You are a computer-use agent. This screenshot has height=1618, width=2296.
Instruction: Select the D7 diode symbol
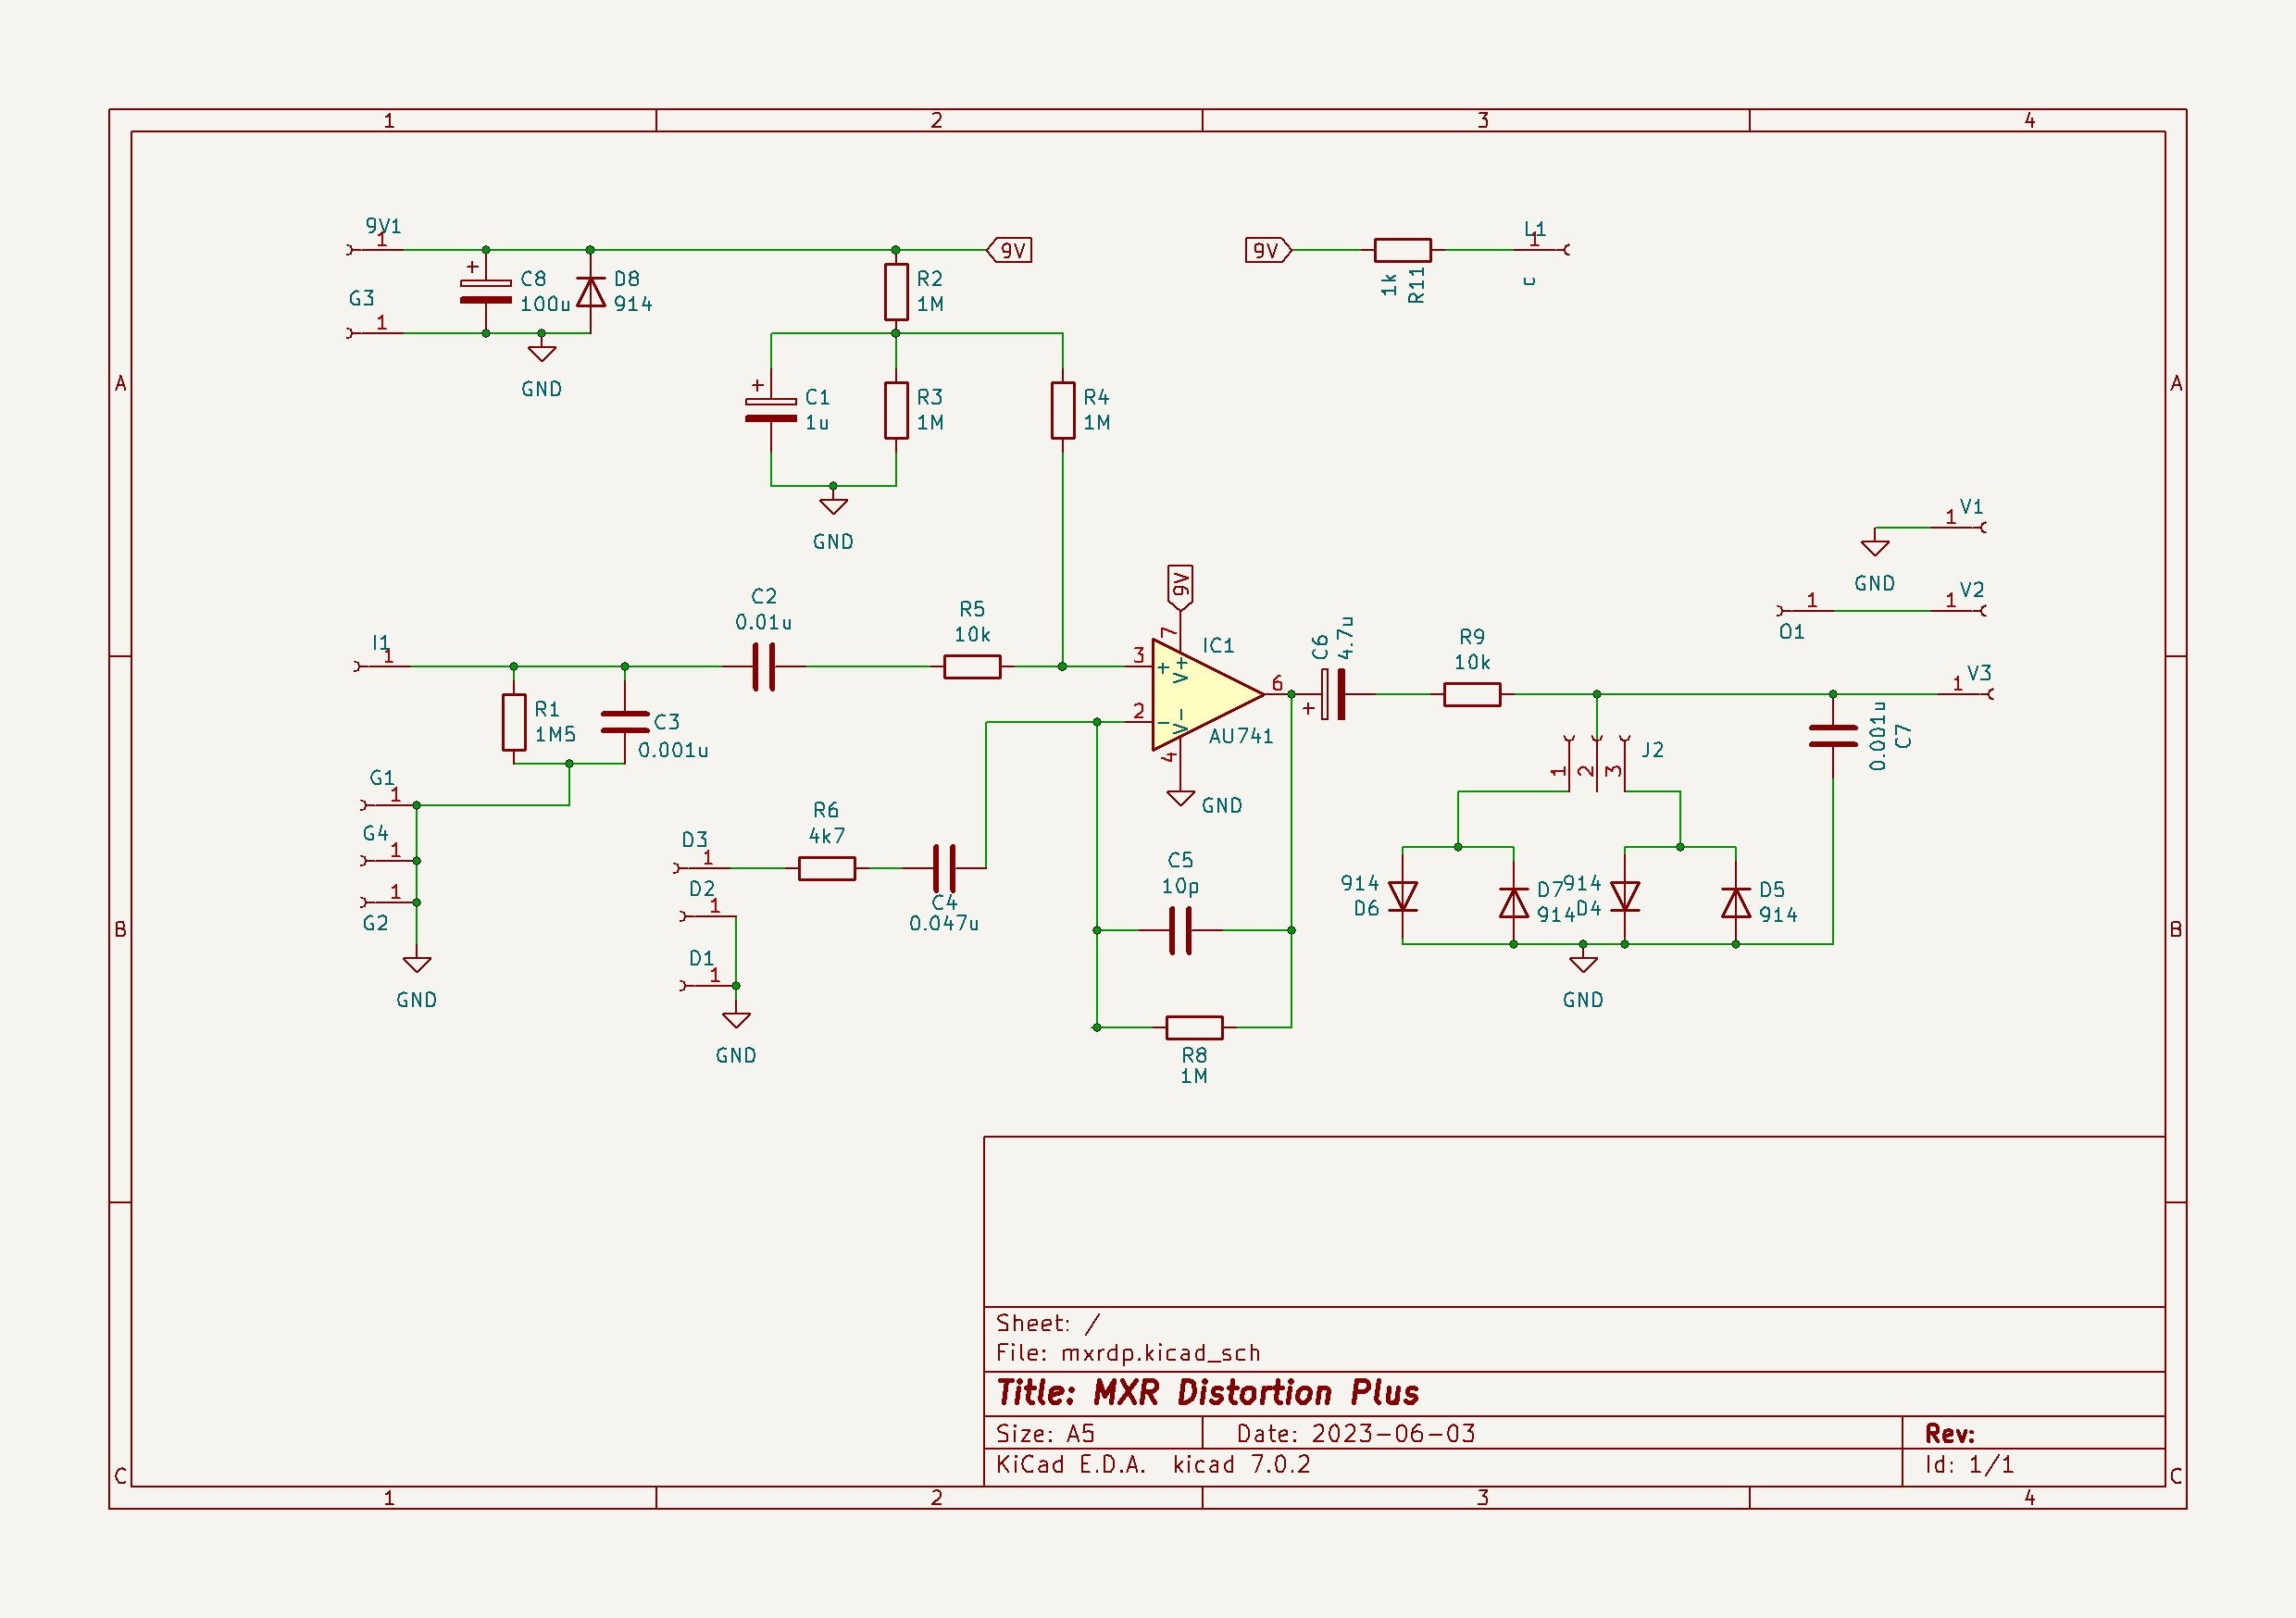click(x=1514, y=903)
